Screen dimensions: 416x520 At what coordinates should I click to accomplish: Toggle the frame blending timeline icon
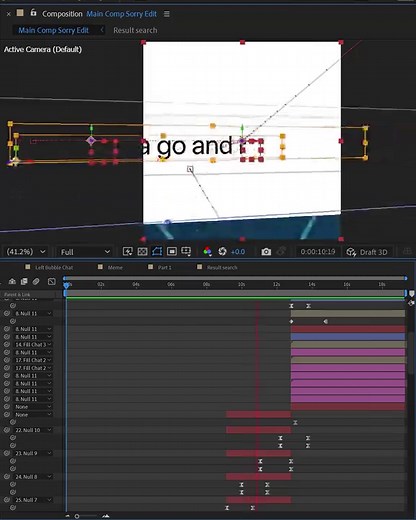coord(24,281)
